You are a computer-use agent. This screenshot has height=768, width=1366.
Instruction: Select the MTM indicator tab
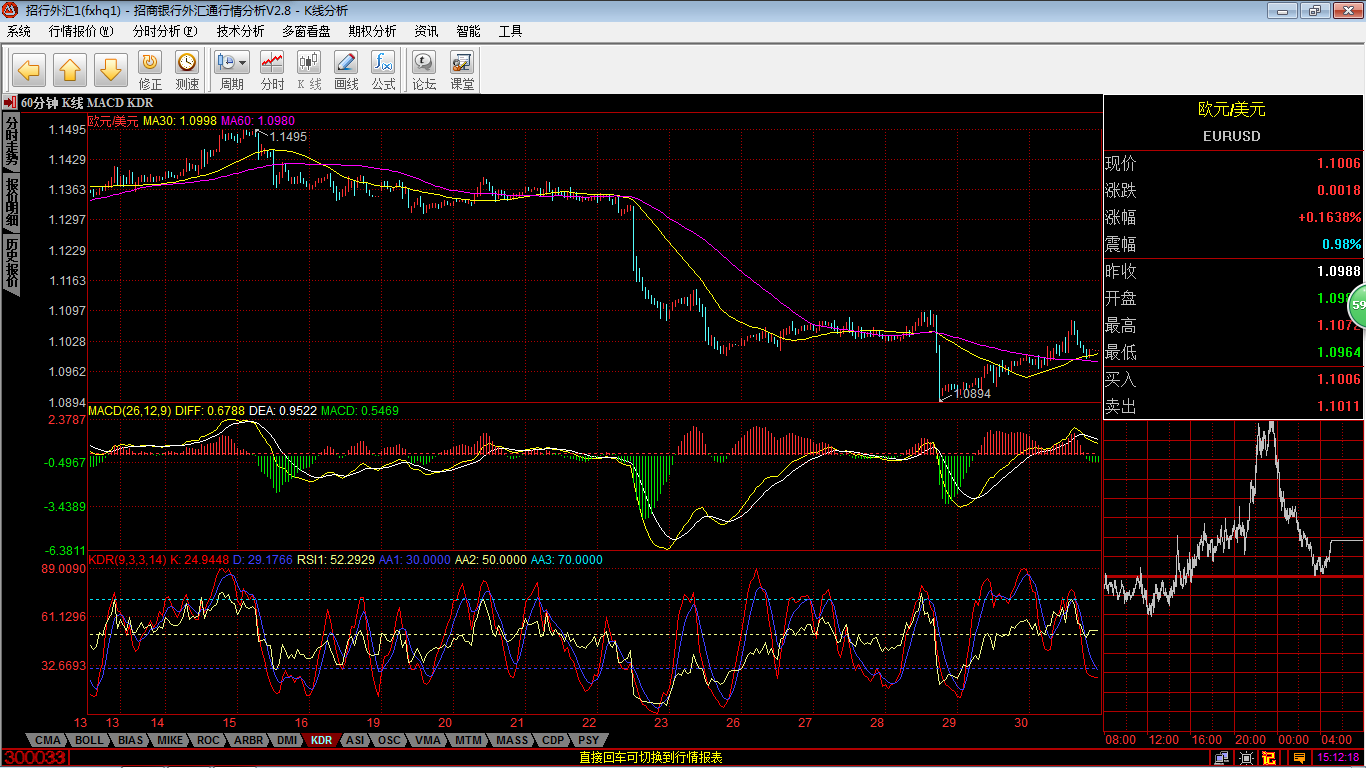pyautogui.click(x=467, y=741)
